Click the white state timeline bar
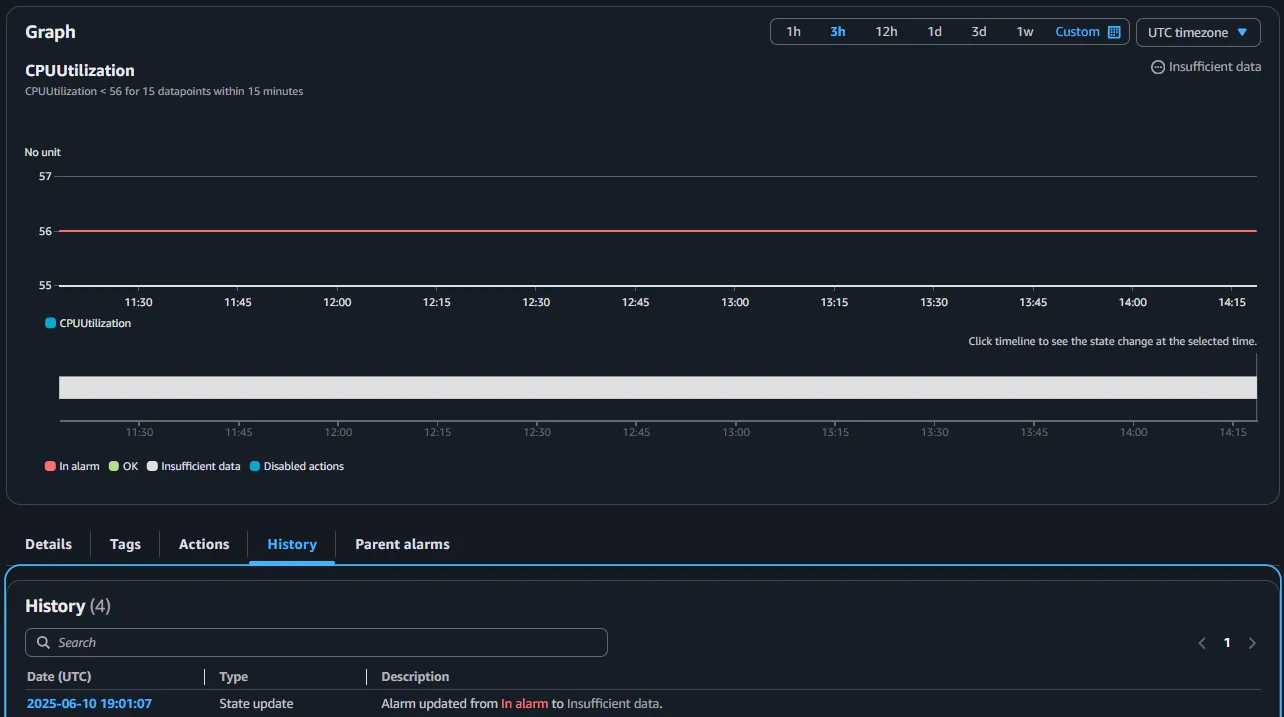The width and height of the screenshot is (1284, 717). 657,388
